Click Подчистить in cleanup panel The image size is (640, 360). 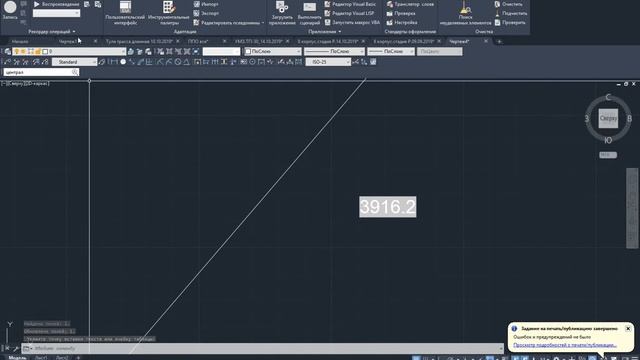[x=511, y=13]
